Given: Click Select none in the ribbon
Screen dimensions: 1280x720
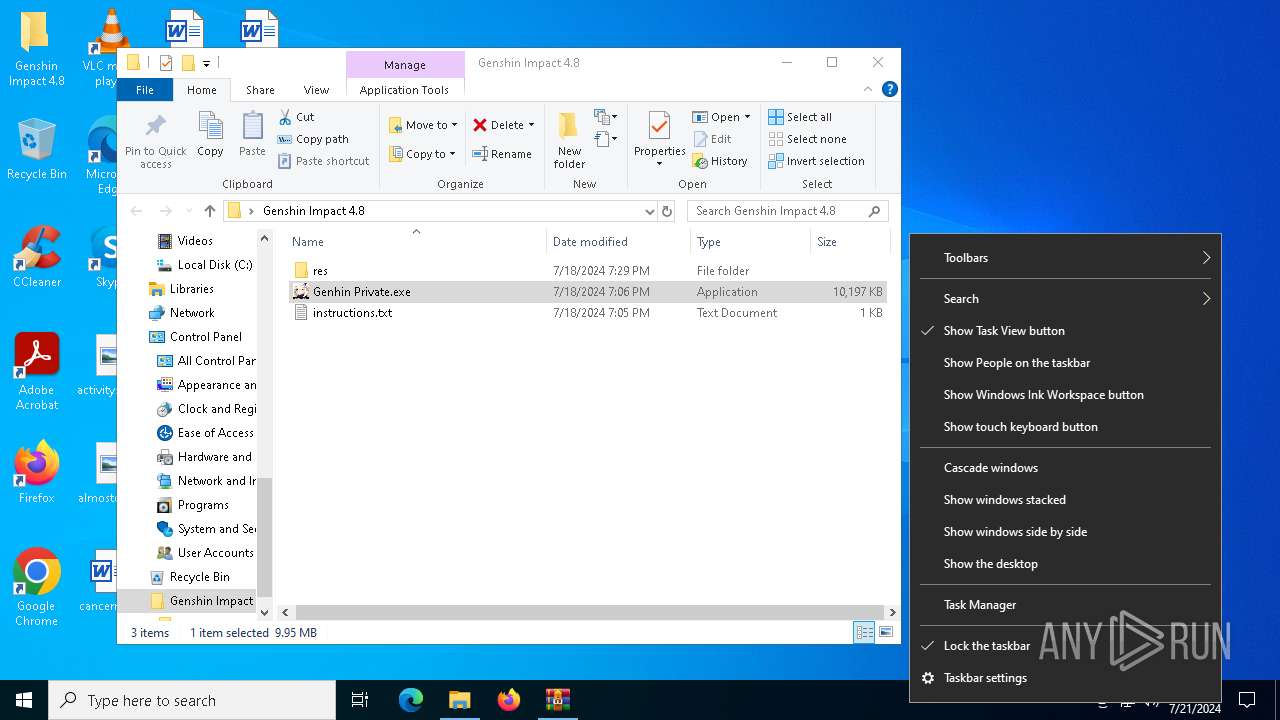Looking at the screenshot, I should pos(807,139).
